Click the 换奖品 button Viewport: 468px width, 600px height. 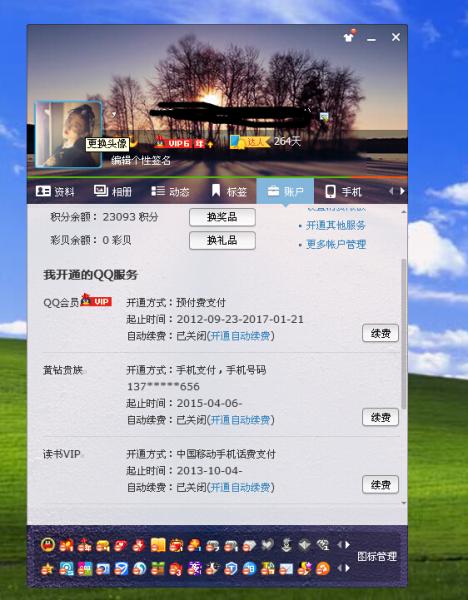(222, 217)
